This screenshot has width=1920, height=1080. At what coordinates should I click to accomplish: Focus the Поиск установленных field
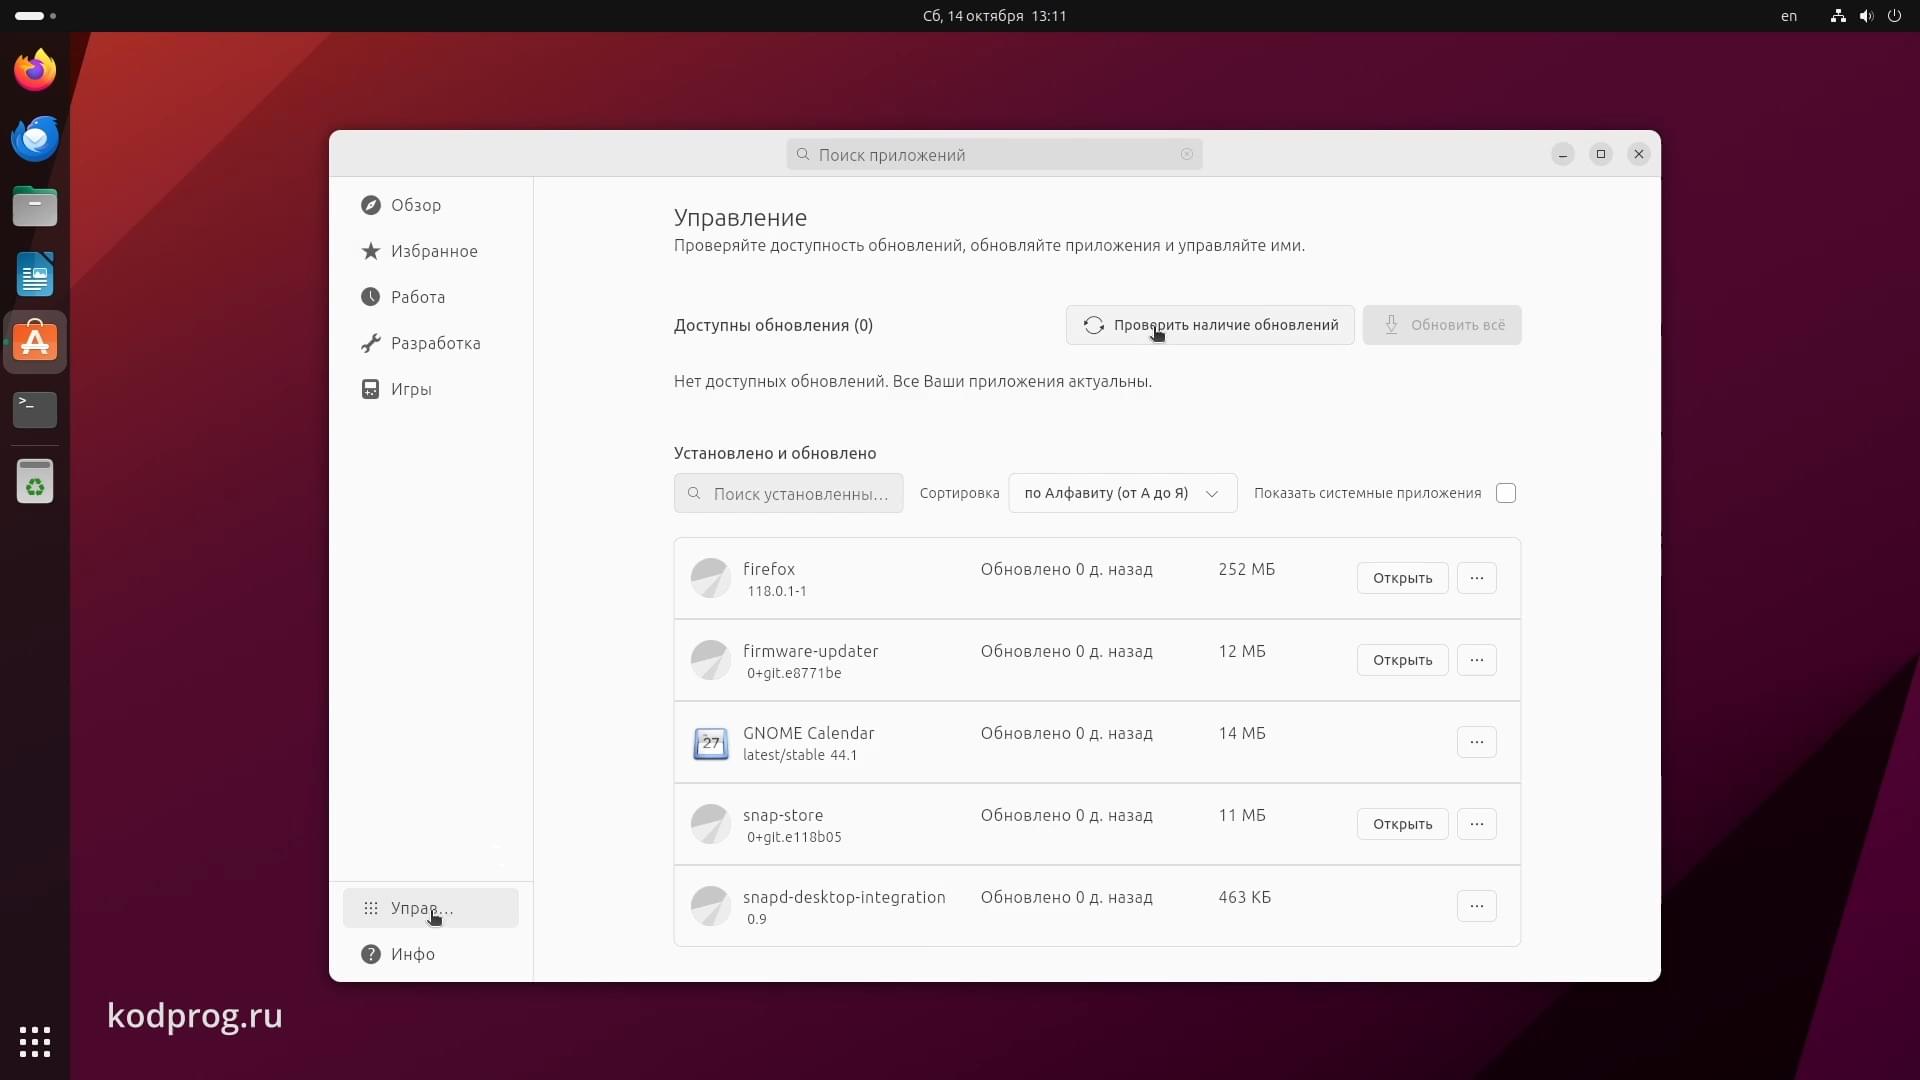(788, 493)
